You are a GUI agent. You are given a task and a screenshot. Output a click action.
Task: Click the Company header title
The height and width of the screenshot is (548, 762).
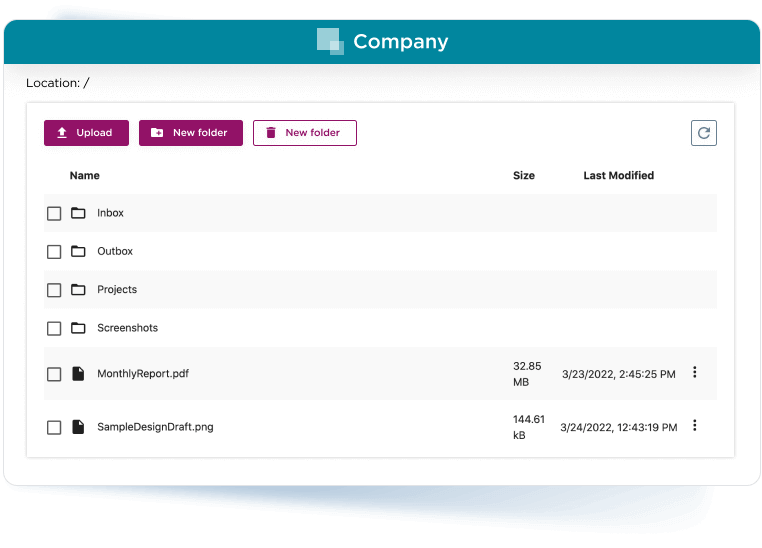pyautogui.click(x=400, y=42)
